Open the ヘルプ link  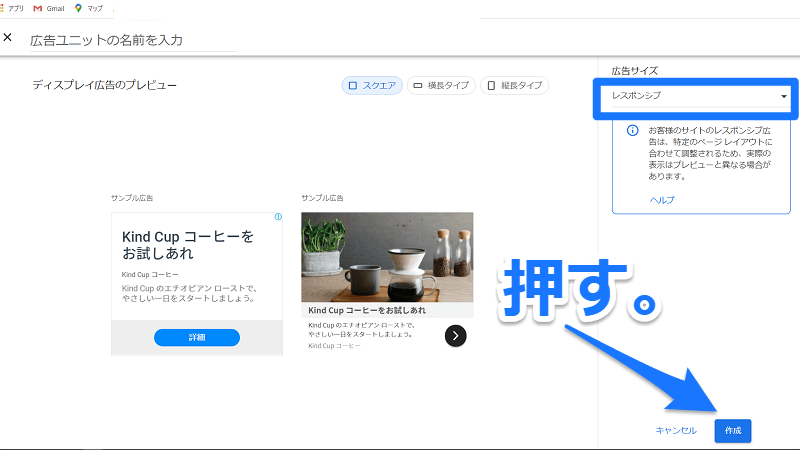pyautogui.click(x=661, y=200)
